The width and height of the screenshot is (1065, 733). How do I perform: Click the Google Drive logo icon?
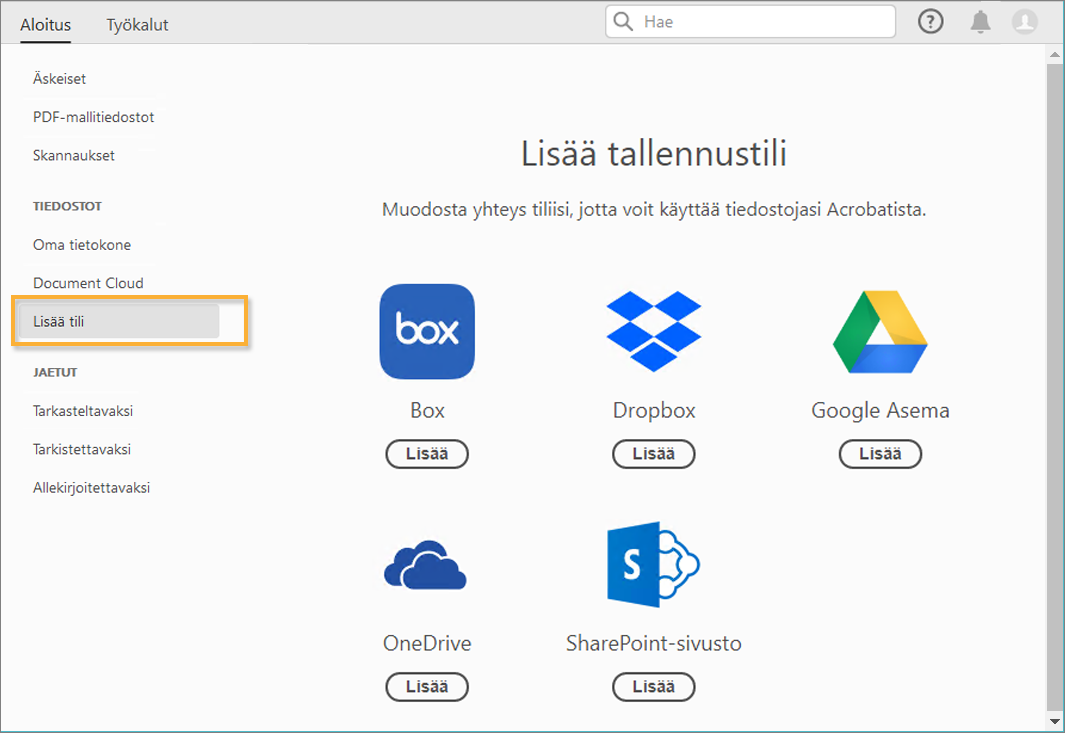(x=880, y=332)
